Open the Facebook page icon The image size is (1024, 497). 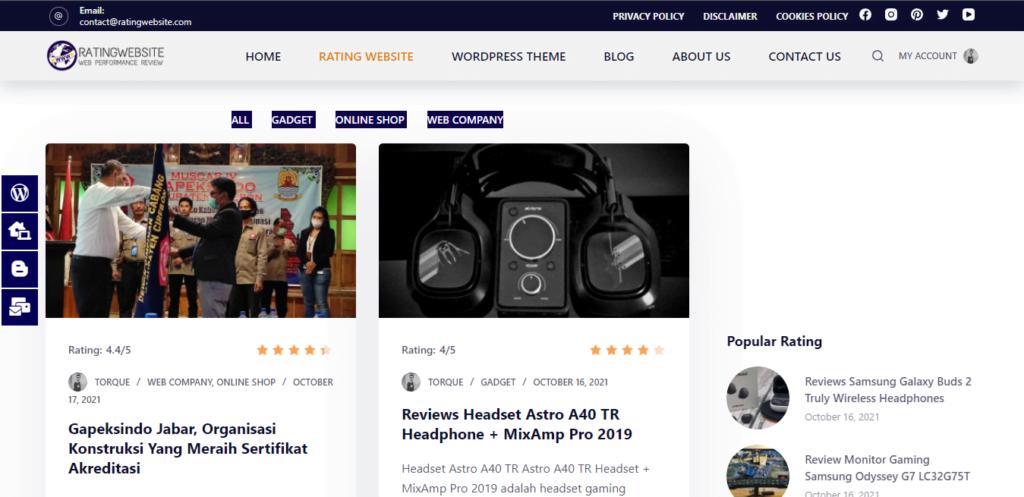865,14
